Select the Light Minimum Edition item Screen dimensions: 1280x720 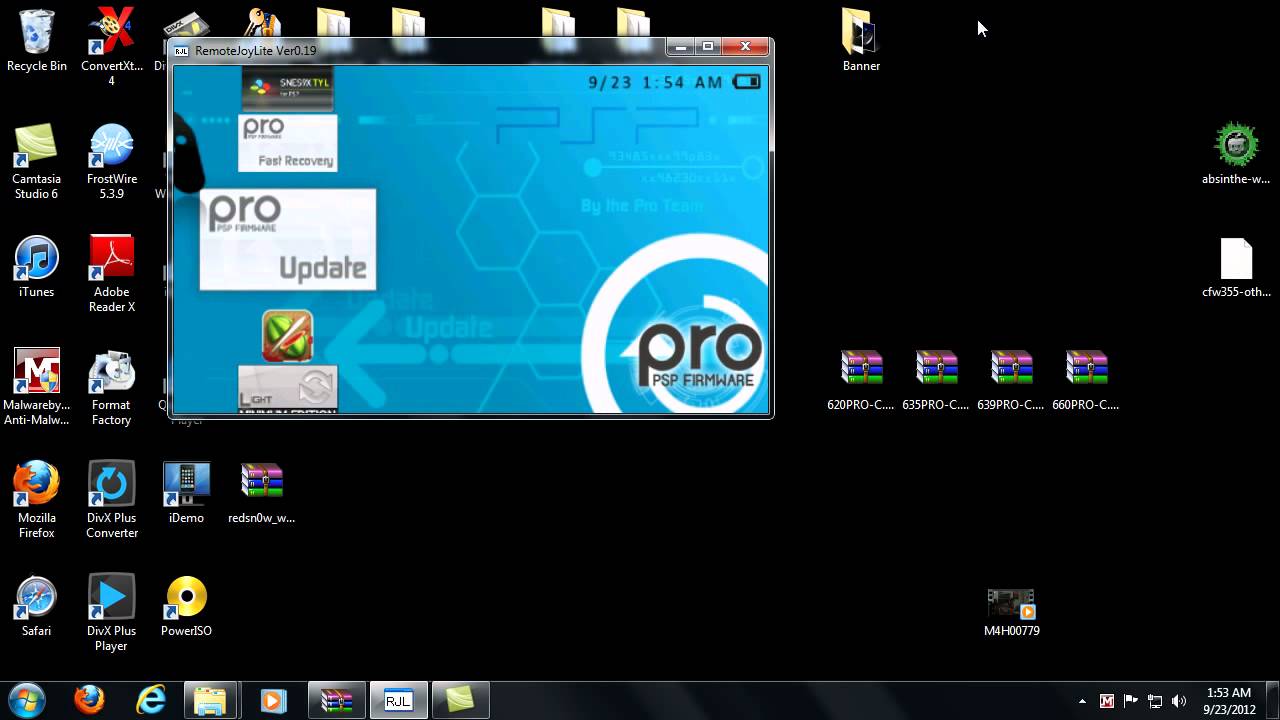pyautogui.click(x=288, y=389)
